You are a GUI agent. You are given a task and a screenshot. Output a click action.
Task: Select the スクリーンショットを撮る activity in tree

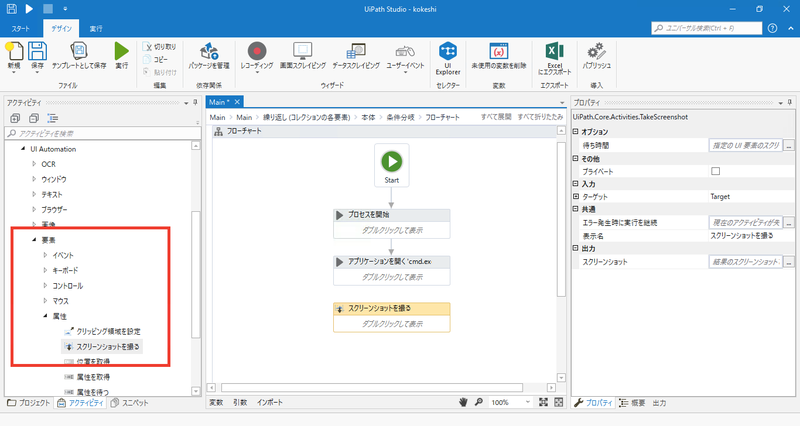click(102, 346)
